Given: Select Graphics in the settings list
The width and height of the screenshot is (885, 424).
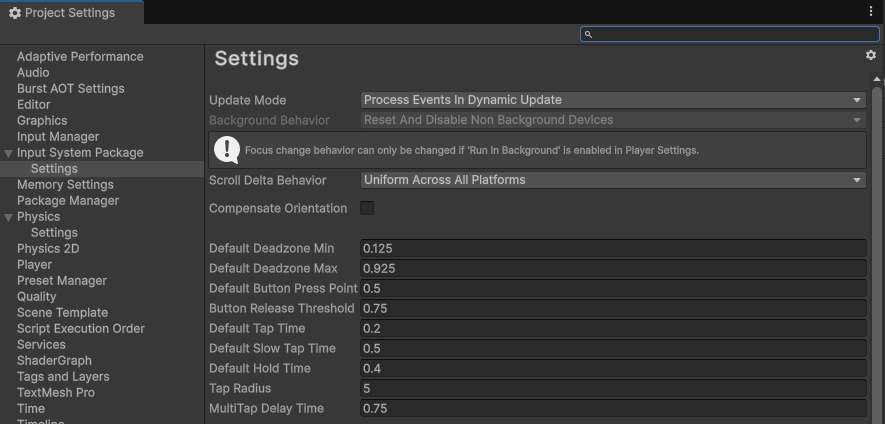Looking at the screenshot, I should click(x=42, y=120).
